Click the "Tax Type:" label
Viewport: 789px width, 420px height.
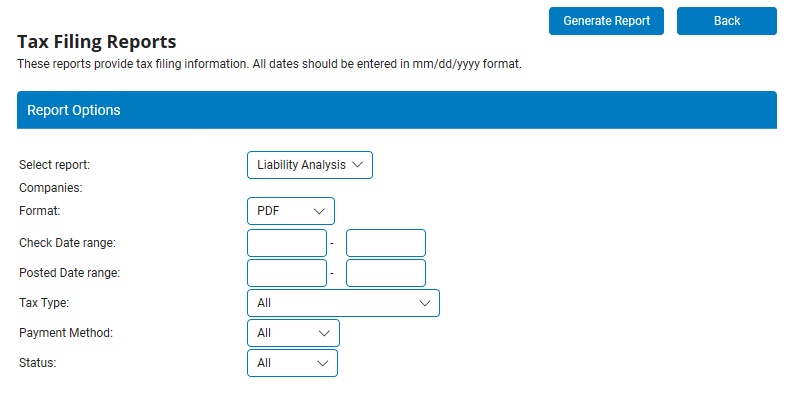coord(44,303)
